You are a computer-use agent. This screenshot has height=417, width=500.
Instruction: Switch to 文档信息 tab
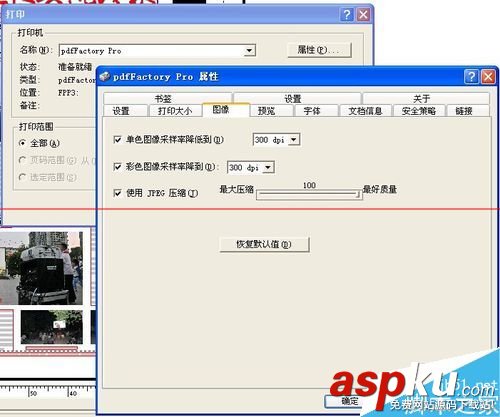[366, 110]
